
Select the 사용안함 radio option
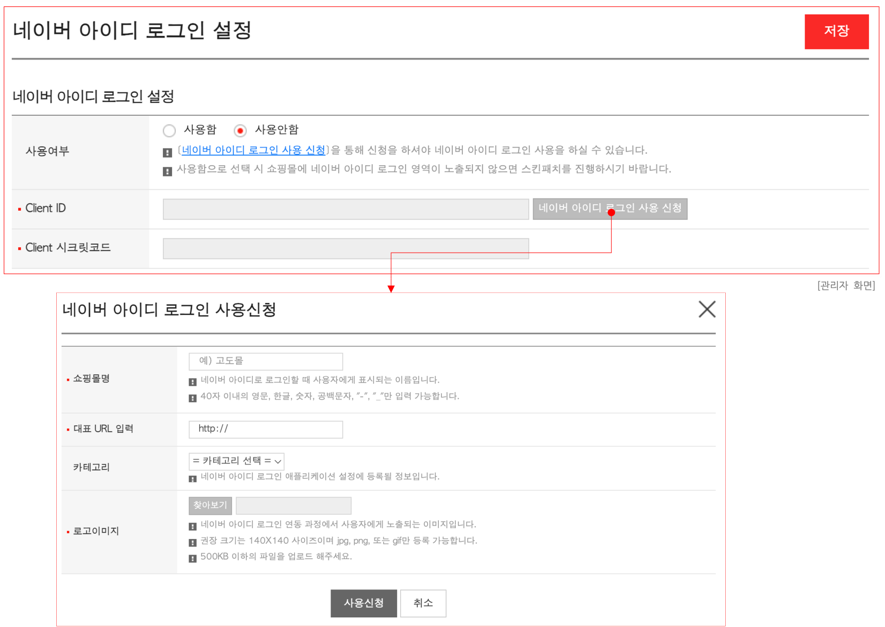240,131
